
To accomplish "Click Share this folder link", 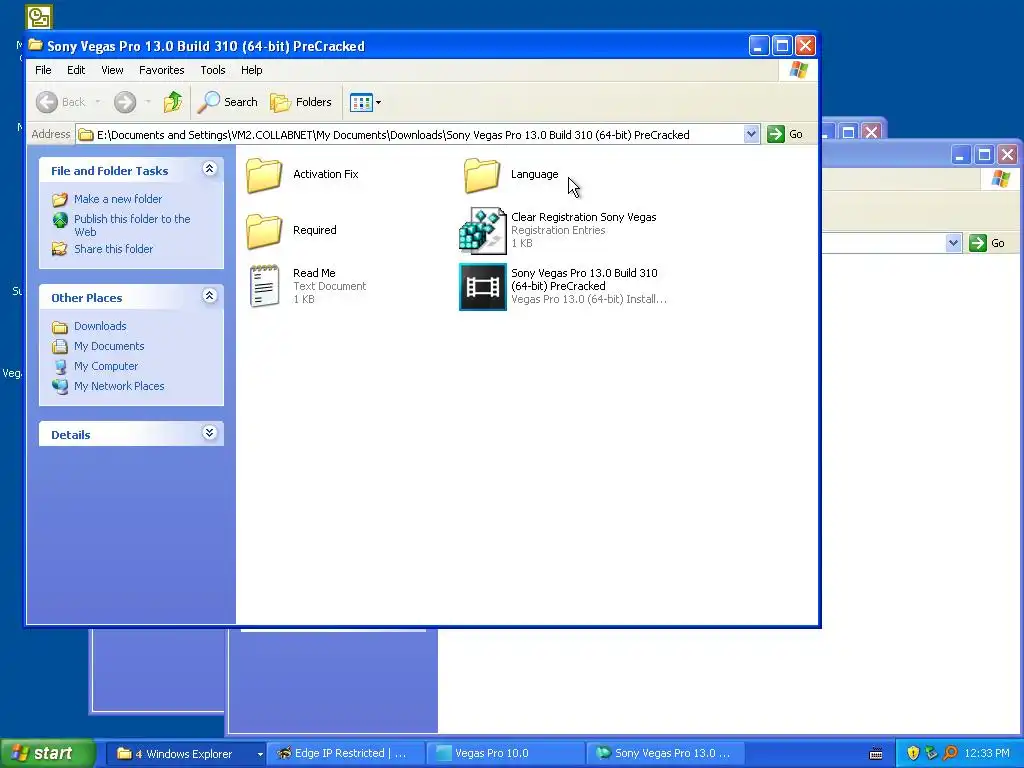I will pyautogui.click(x=114, y=249).
